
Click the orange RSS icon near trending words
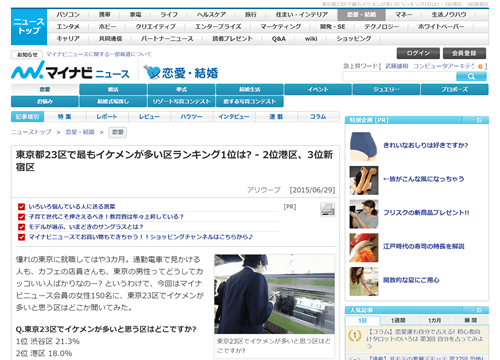click(x=480, y=66)
